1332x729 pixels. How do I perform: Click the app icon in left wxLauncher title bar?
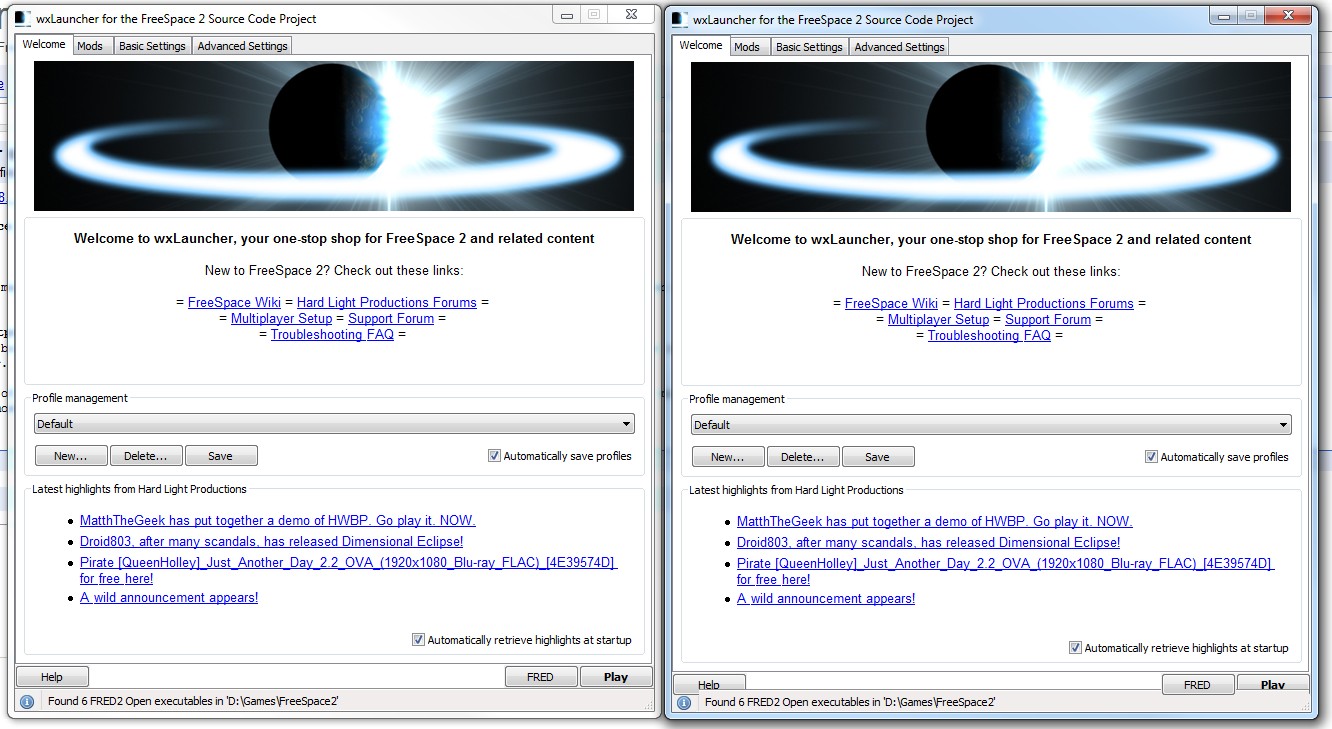24,18
